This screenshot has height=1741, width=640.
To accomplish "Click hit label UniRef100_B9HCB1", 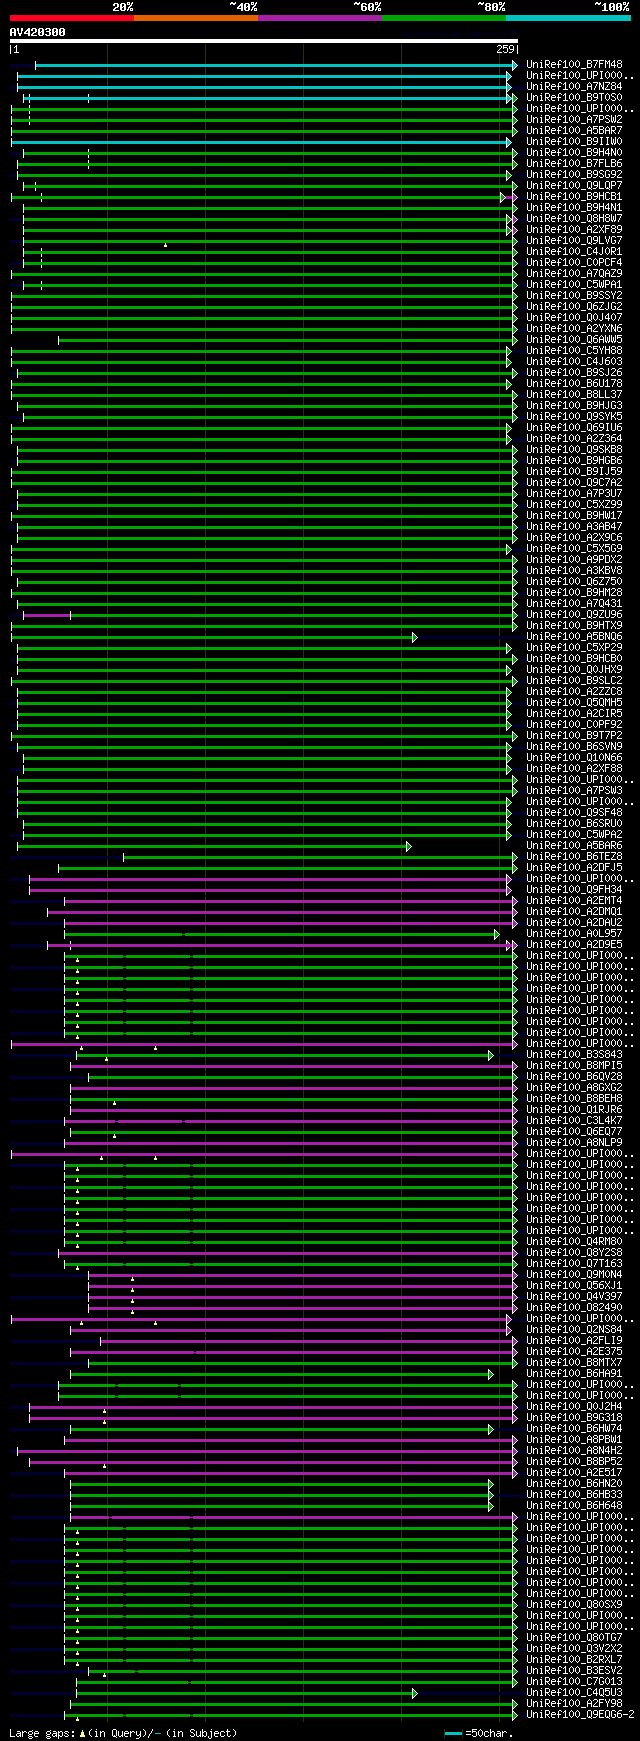I will click(574, 197).
